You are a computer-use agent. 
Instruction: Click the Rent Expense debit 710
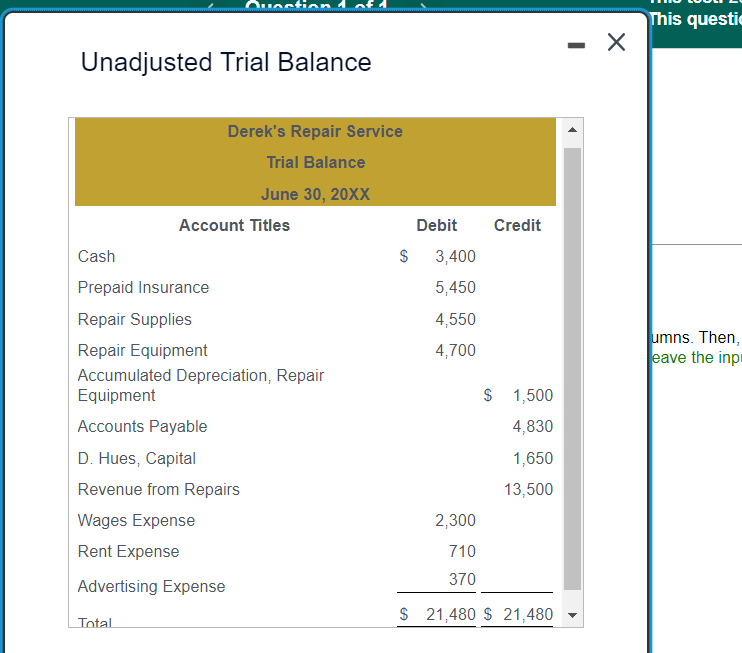pyautogui.click(x=462, y=552)
